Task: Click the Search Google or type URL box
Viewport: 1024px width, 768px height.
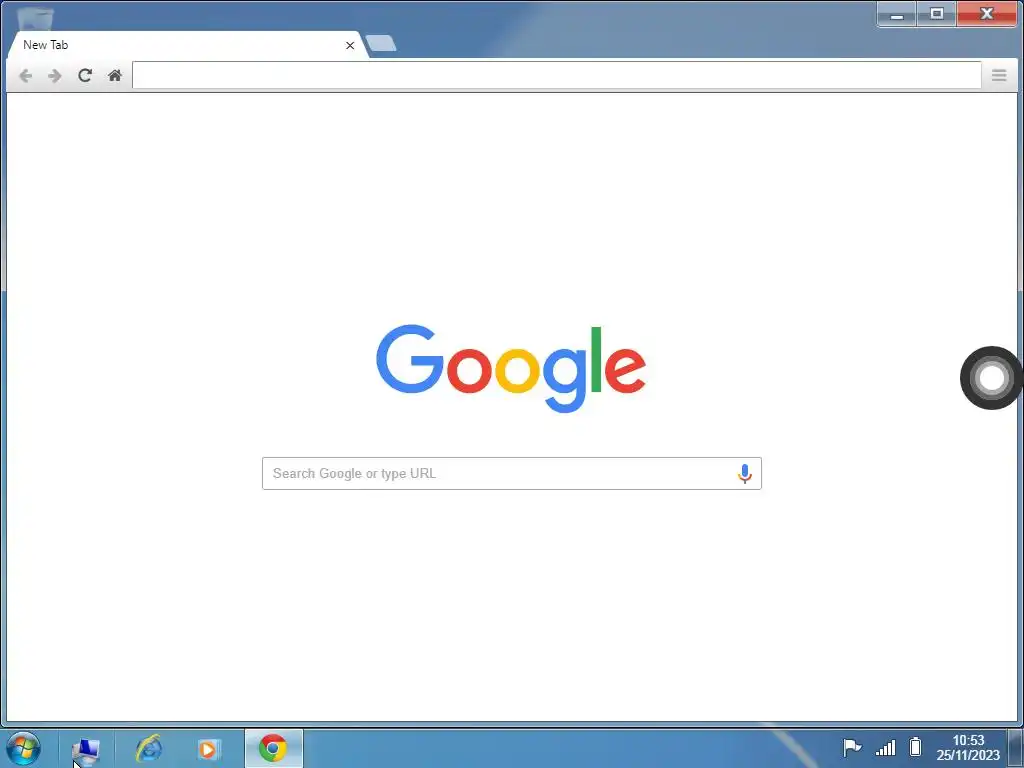Action: (x=511, y=473)
